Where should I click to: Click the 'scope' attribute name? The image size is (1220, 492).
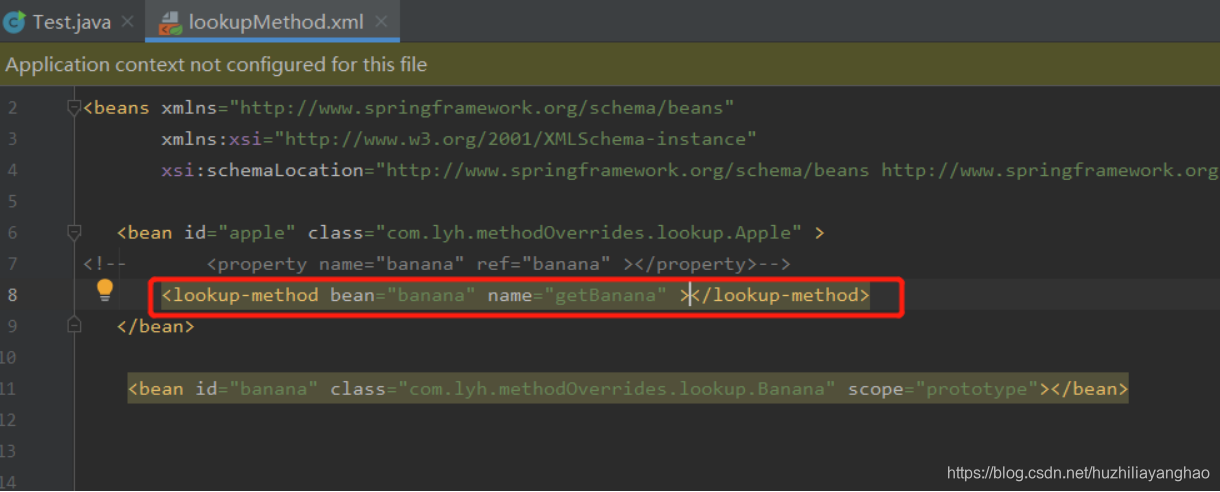[x=876, y=388]
